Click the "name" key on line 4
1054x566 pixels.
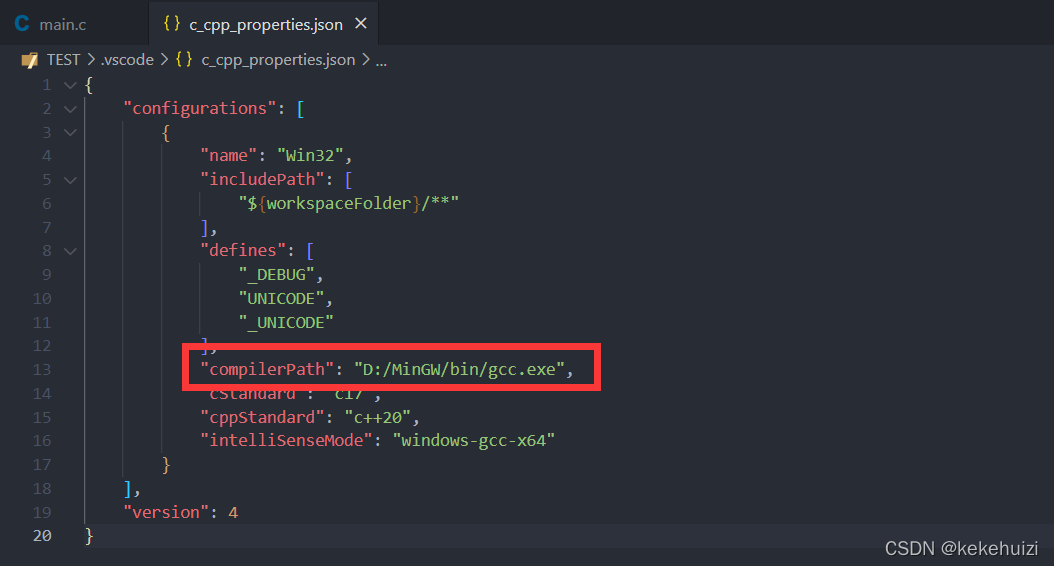(x=229, y=155)
